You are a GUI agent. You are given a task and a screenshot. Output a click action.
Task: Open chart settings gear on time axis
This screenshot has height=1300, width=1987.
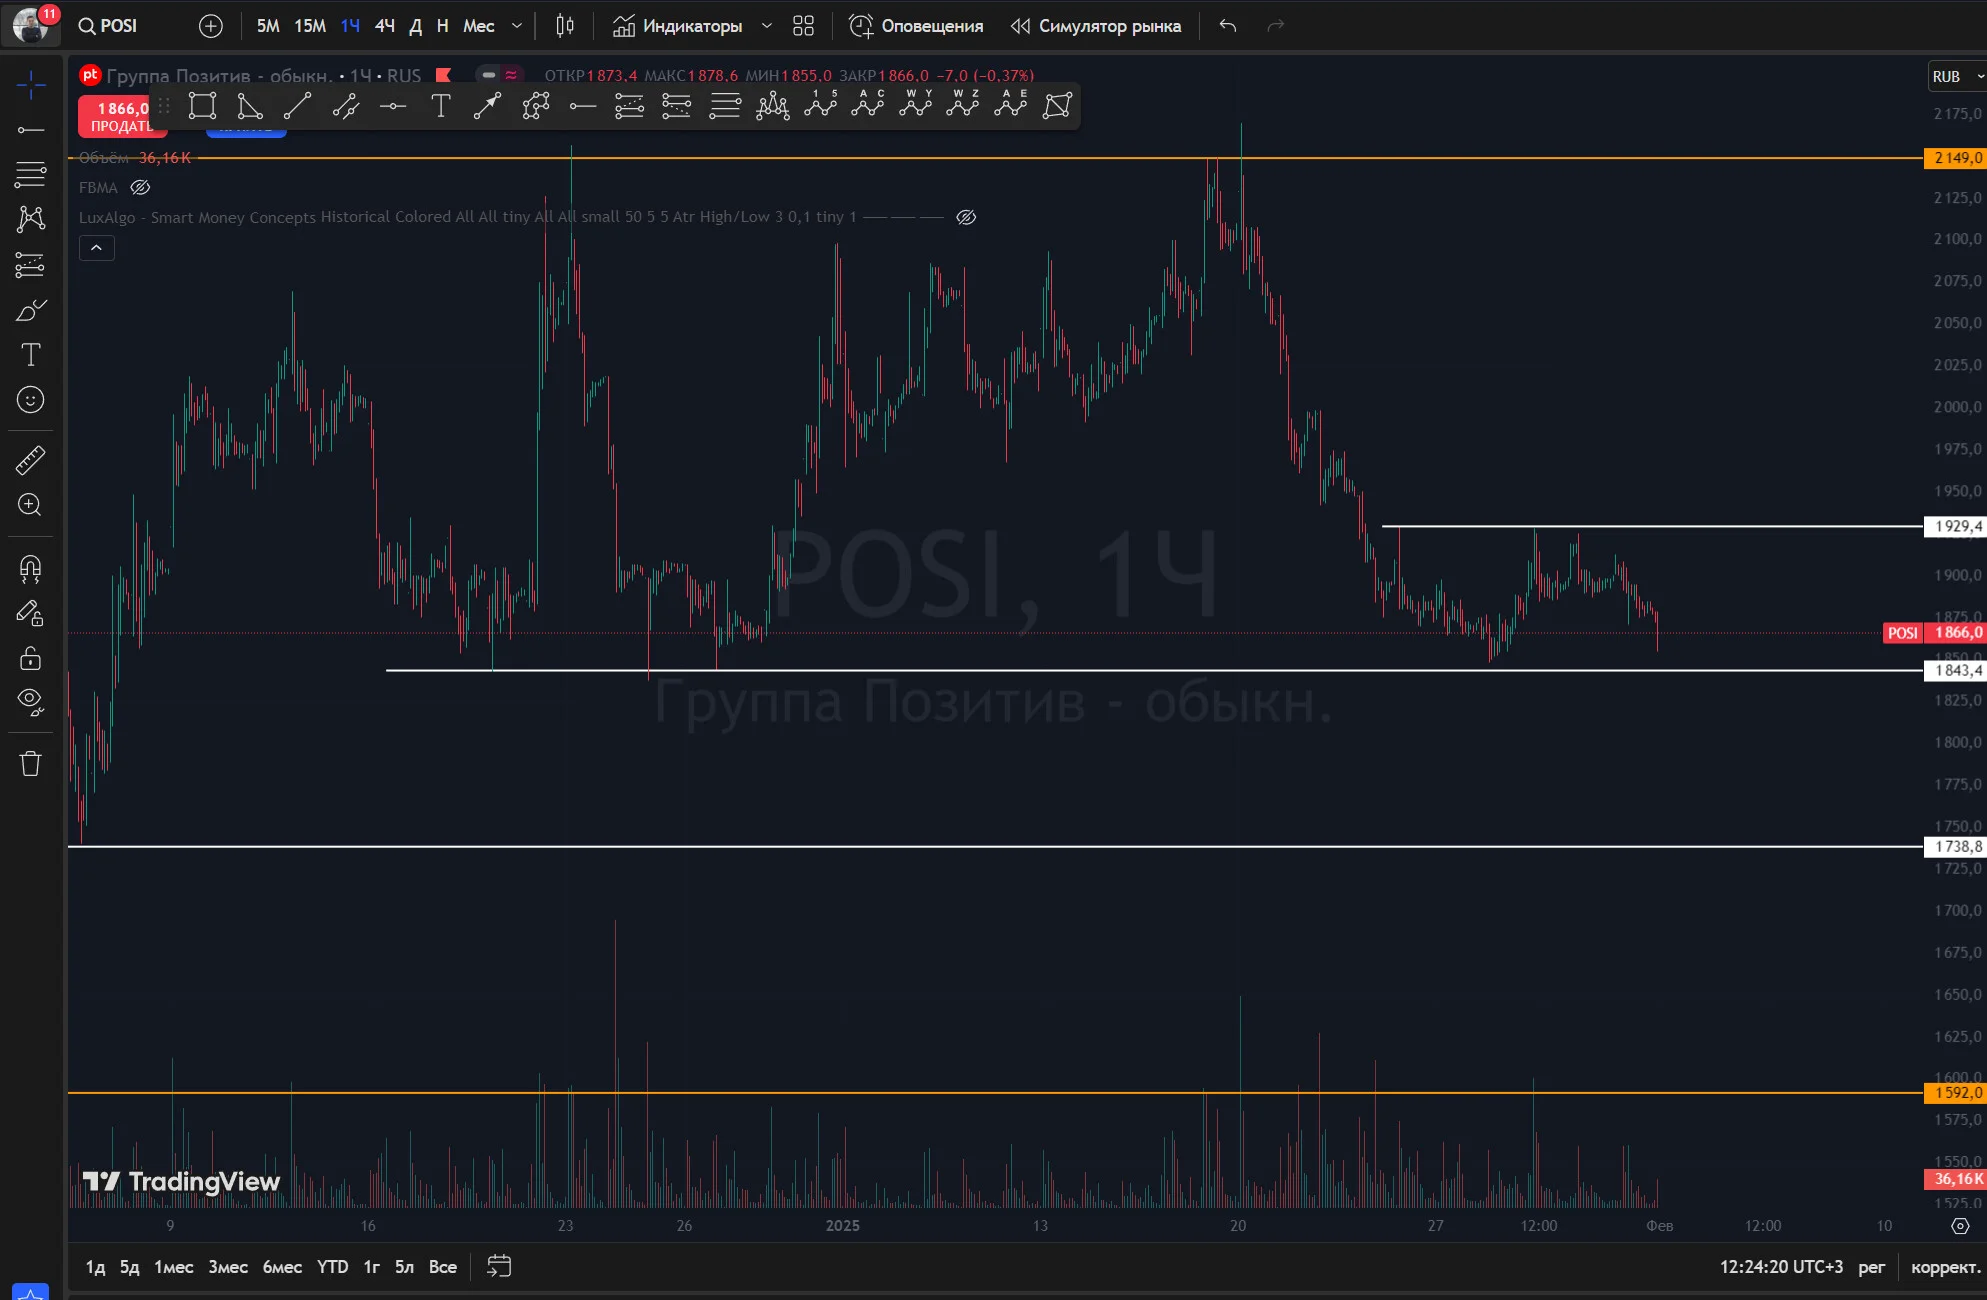coord(1960,1226)
